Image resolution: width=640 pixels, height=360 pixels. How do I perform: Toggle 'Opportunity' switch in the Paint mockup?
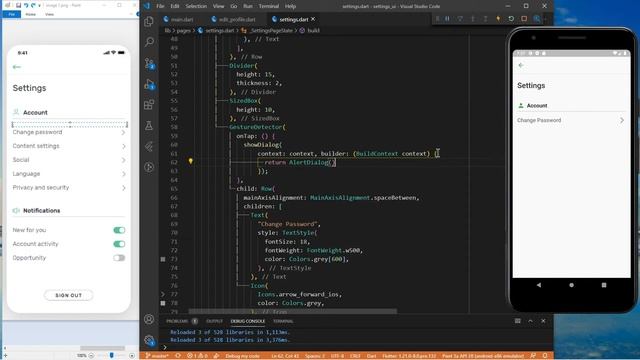[119, 258]
